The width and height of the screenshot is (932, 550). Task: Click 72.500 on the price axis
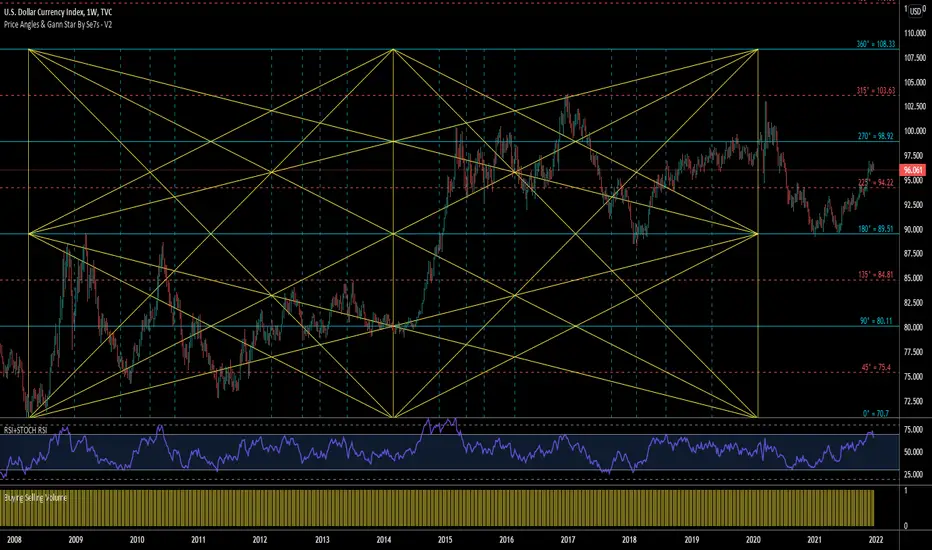(915, 401)
